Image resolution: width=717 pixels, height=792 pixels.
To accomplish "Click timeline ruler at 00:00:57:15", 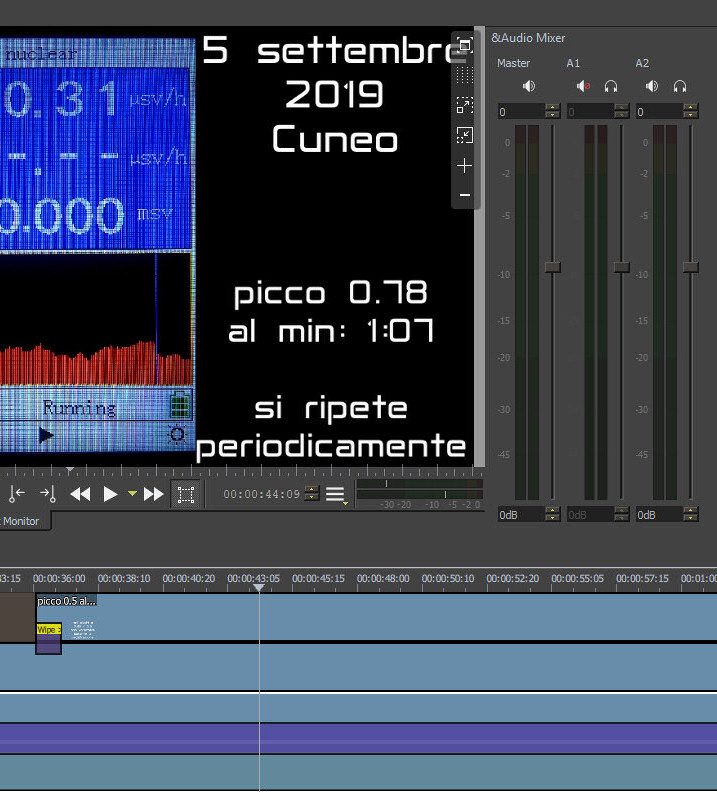I will (642, 578).
